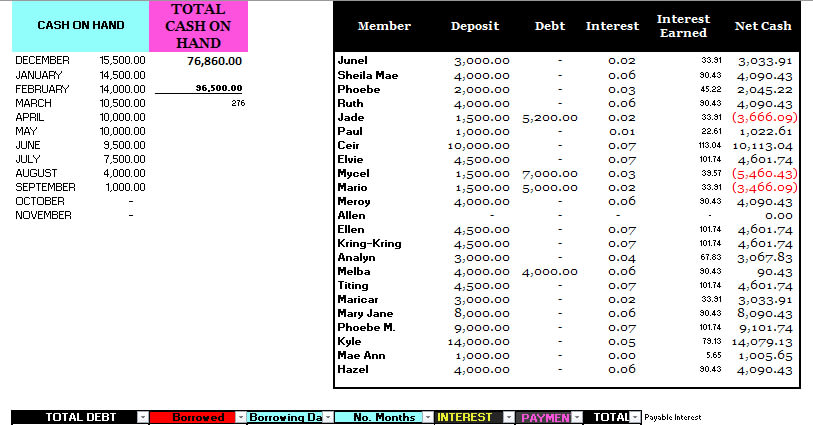This screenshot has height=425, width=813.
Task: Open the TOTAL column filter dropdown
Action: (635, 417)
